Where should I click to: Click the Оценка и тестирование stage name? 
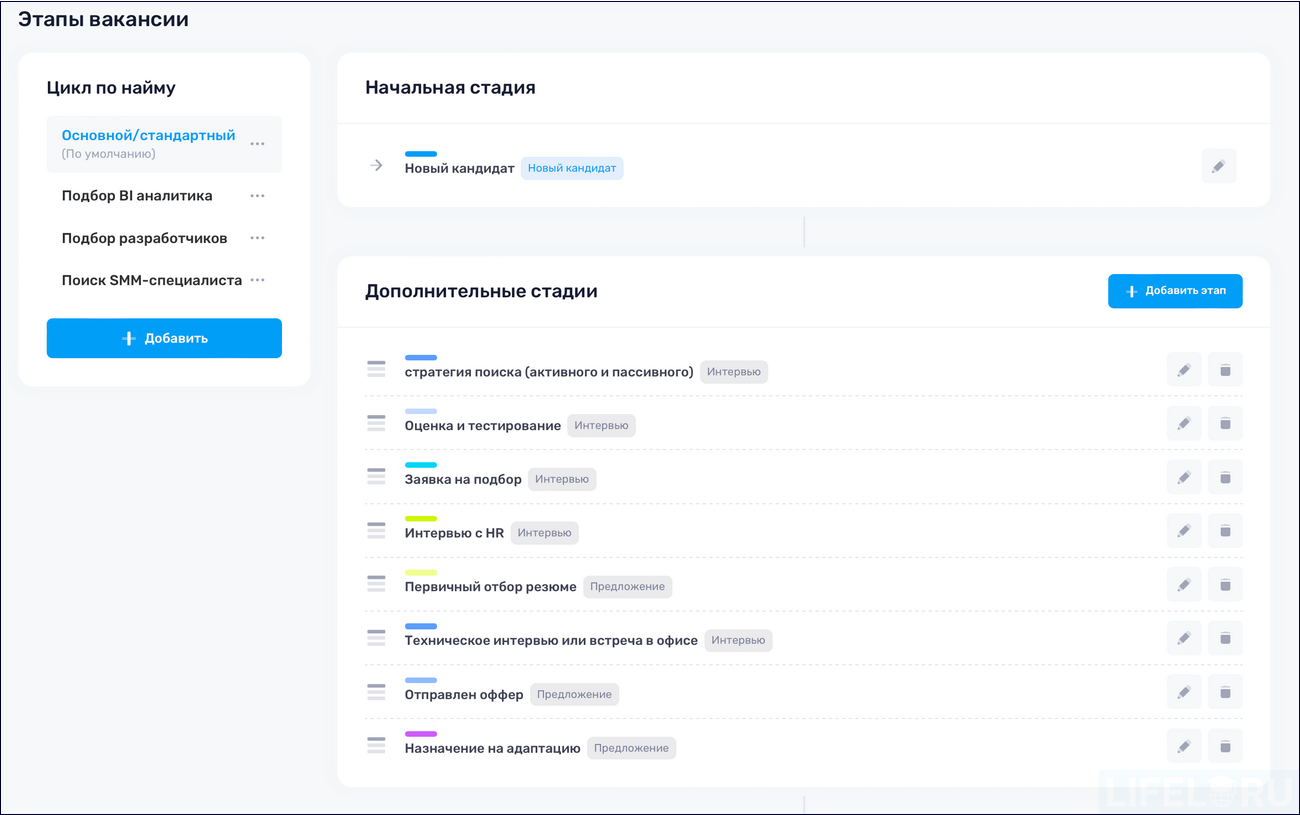[x=483, y=426]
